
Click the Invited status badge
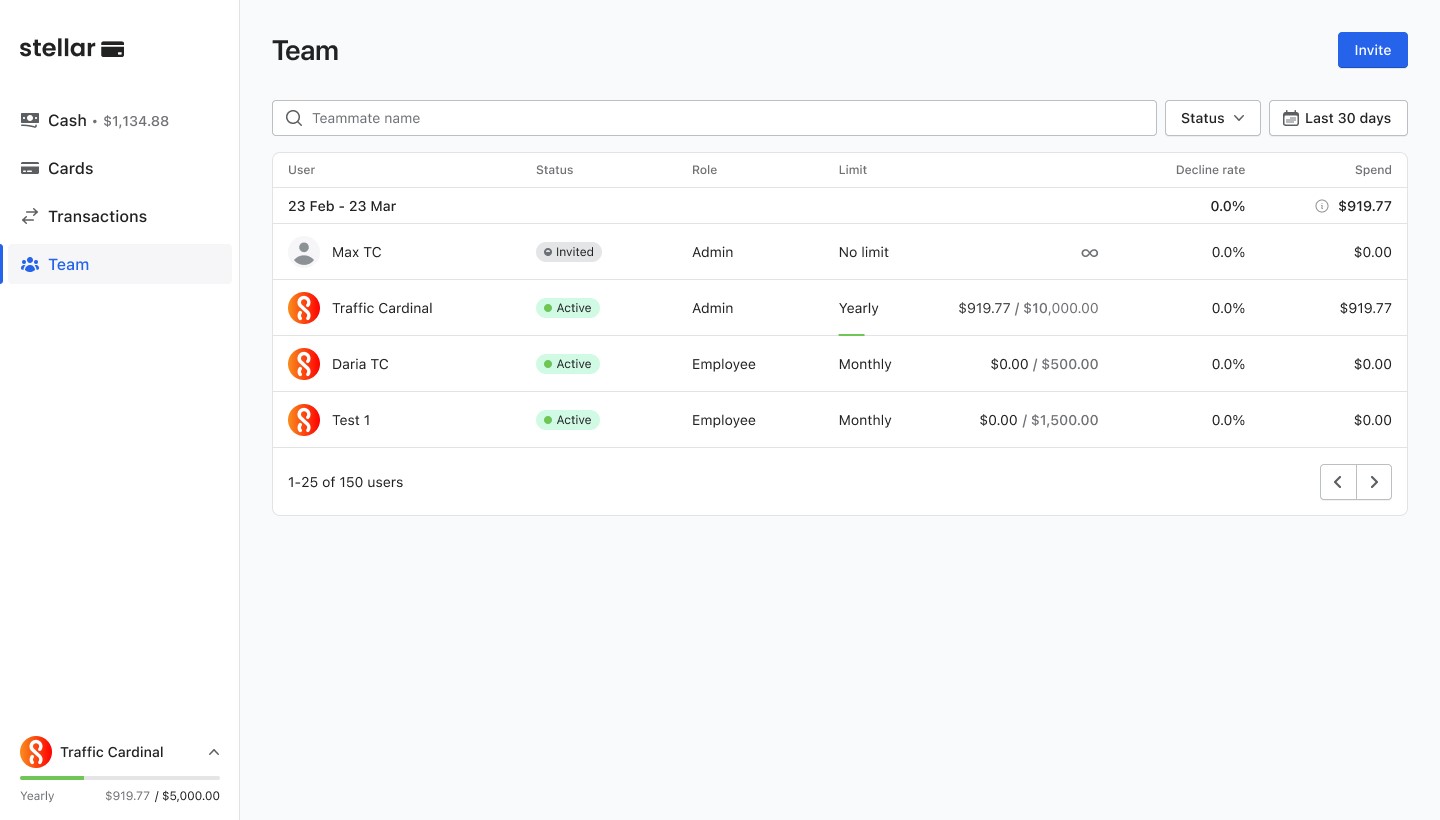[569, 252]
